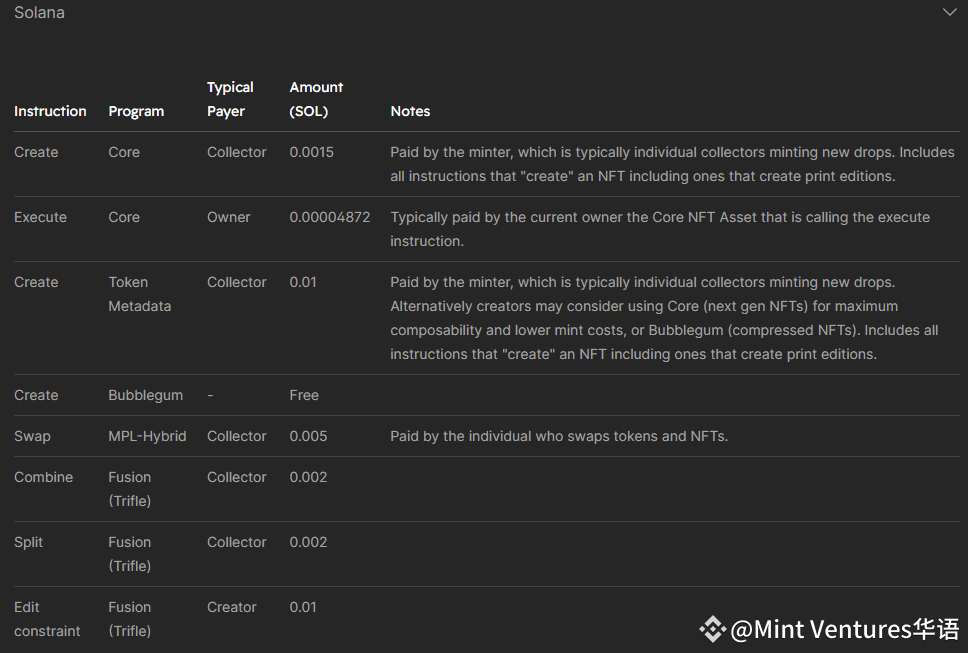Screen dimensions: 968x653
Task: Click the Creator payer cell
Action: 232,607
